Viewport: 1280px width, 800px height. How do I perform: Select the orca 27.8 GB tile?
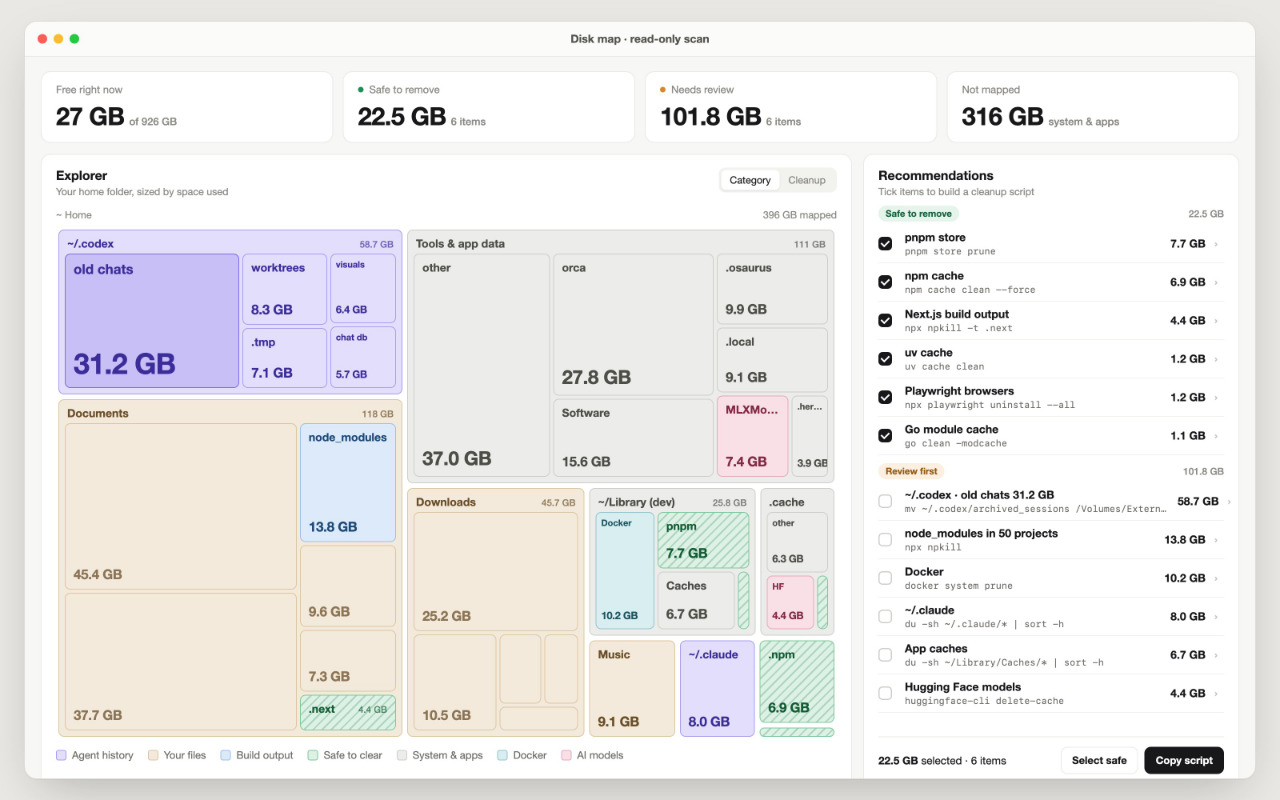633,324
